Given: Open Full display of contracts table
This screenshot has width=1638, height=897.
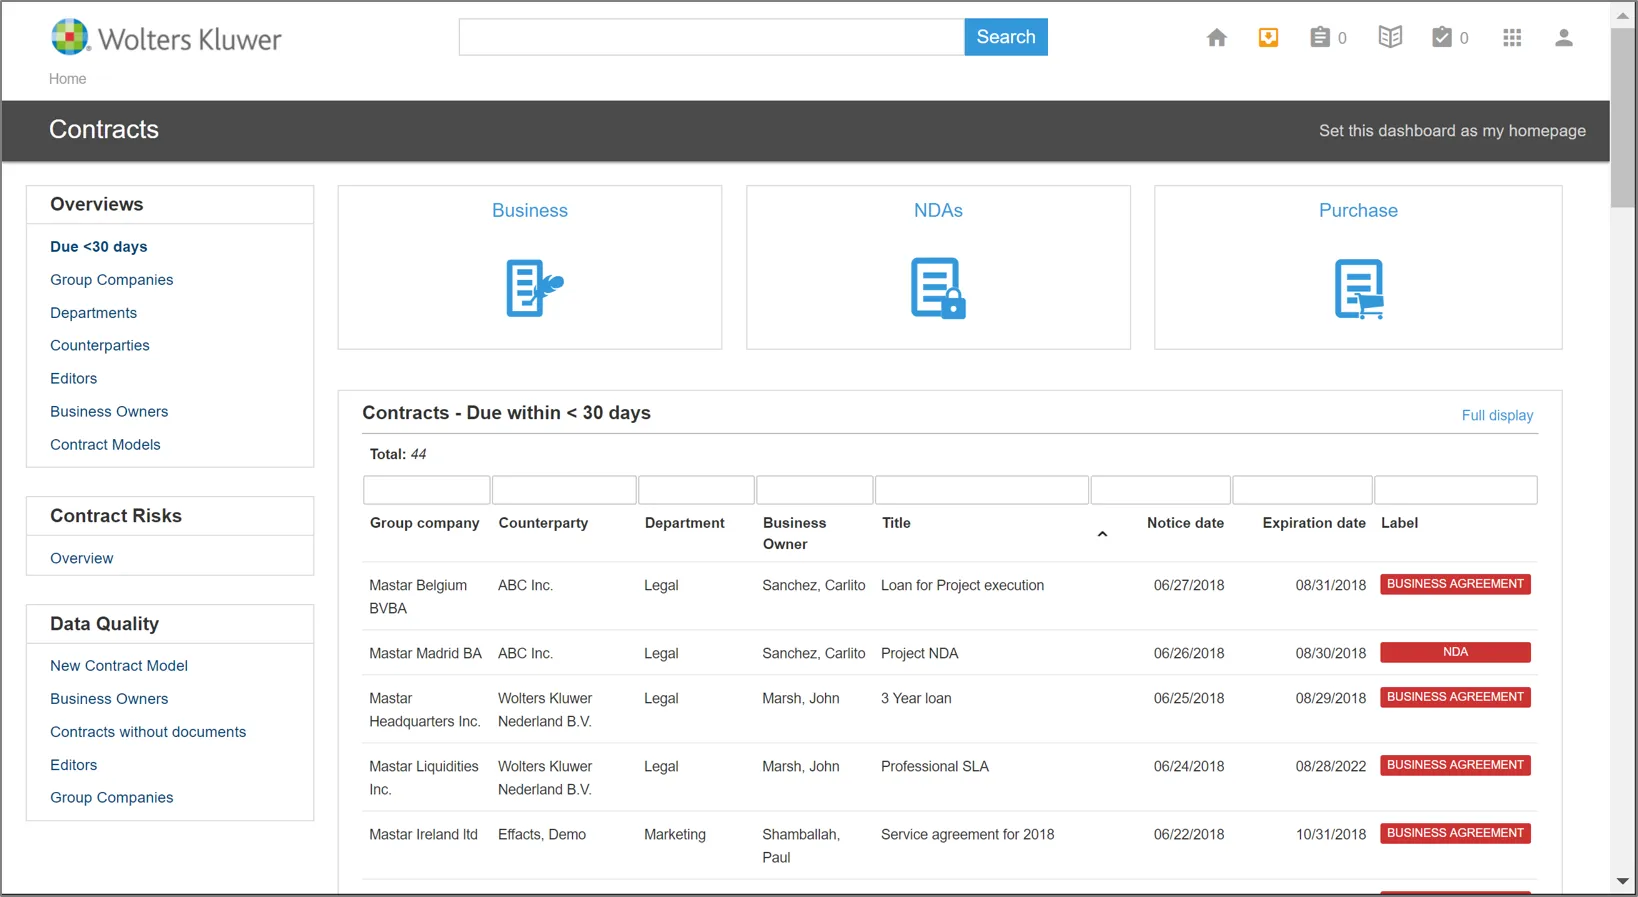Looking at the screenshot, I should point(1497,415).
